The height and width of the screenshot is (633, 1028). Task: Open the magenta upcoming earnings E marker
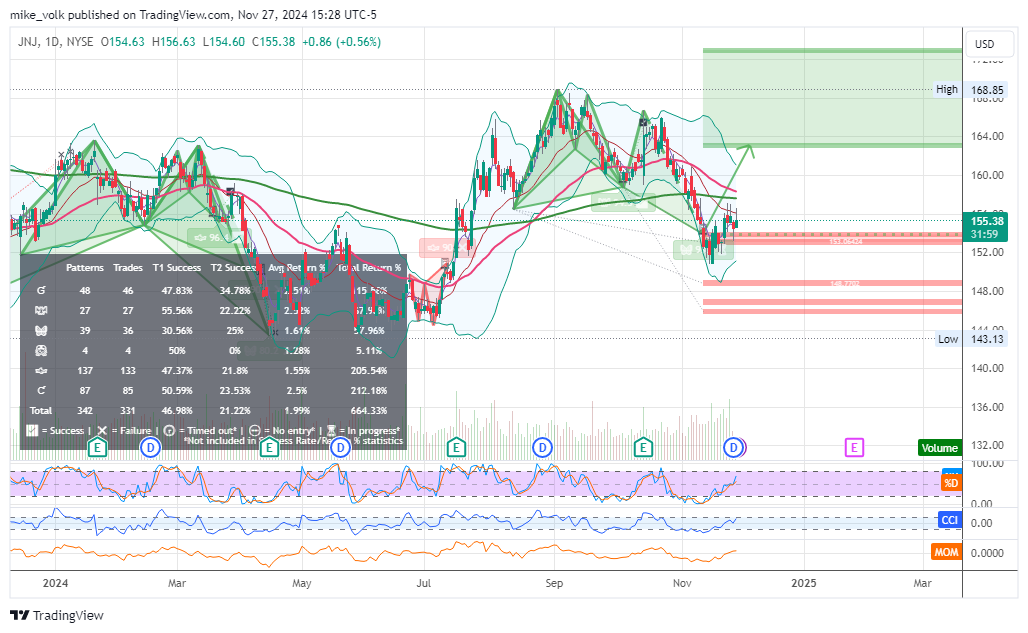click(854, 448)
